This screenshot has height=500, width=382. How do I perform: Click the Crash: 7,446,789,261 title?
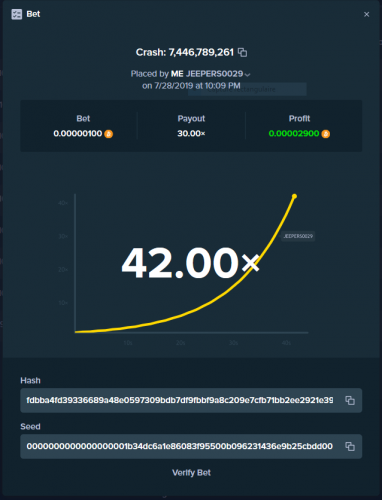click(185, 52)
